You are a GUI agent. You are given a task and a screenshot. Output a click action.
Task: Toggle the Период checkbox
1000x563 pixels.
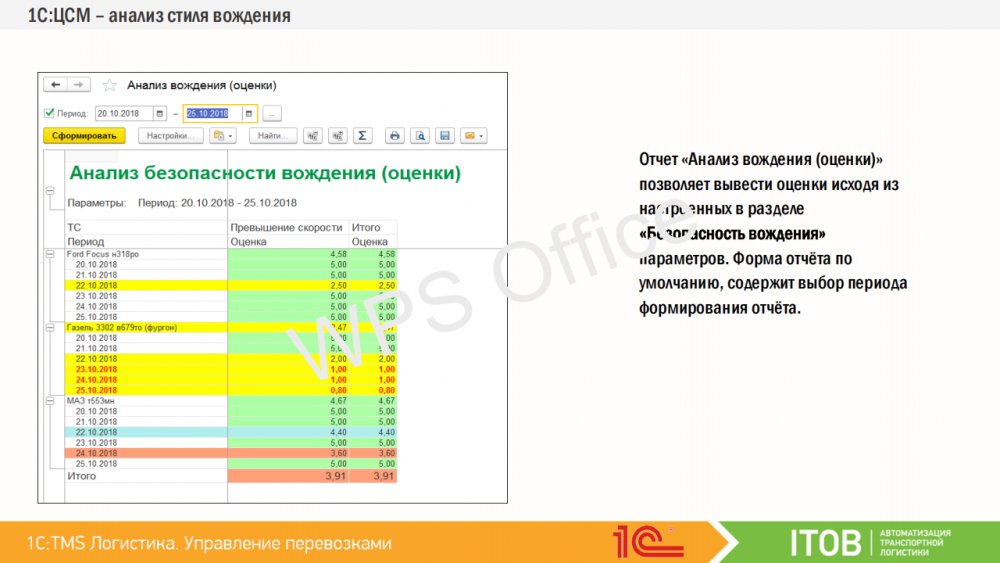pos(49,113)
